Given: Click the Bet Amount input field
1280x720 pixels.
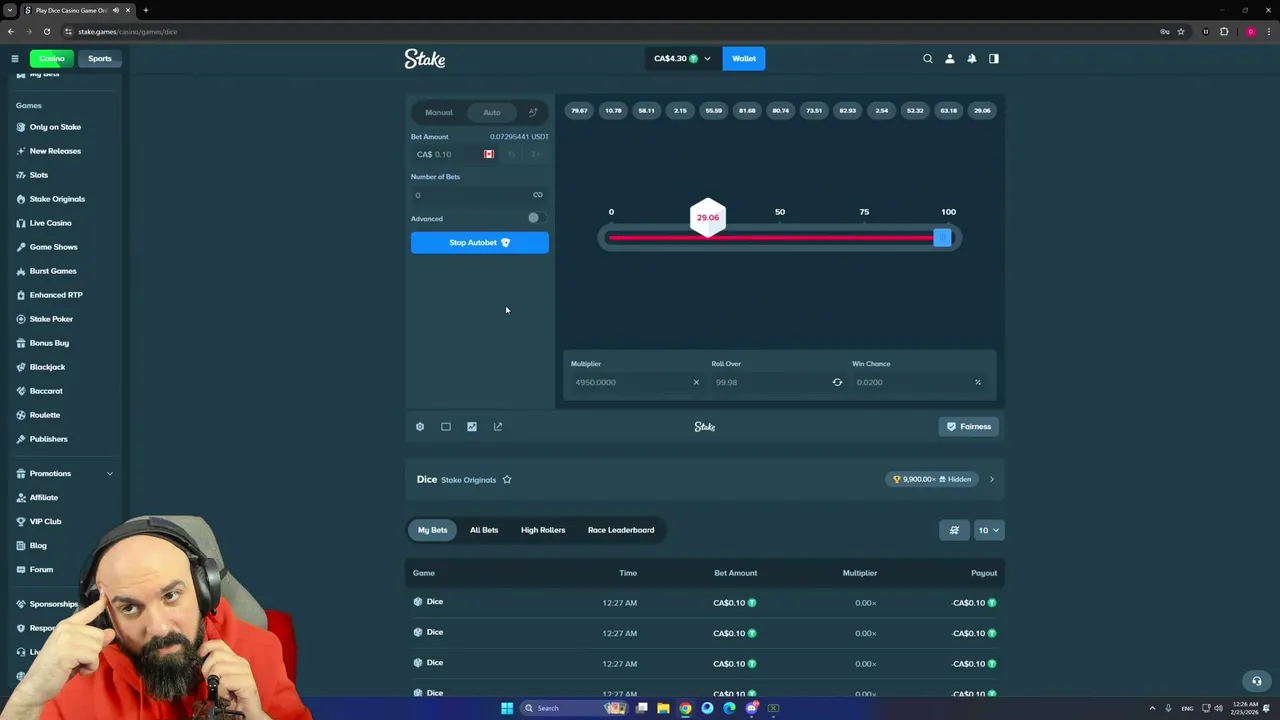Looking at the screenshot, I should (447, 154).
